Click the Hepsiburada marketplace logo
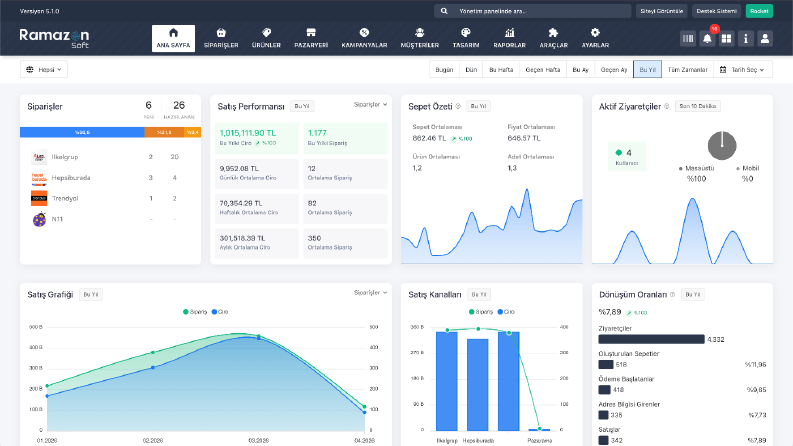This screenshot has height=446, width=793. (x=39, y=178)
